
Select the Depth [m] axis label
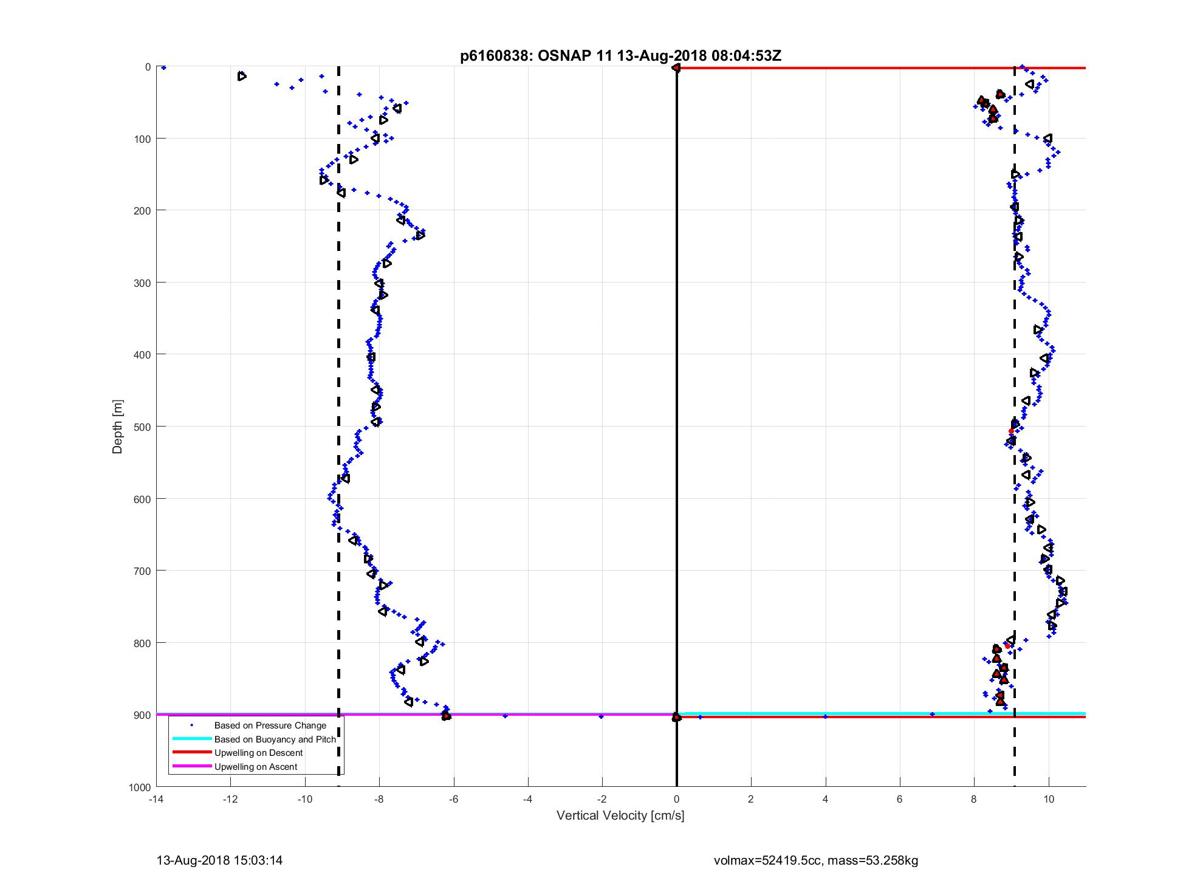point(118,427)
